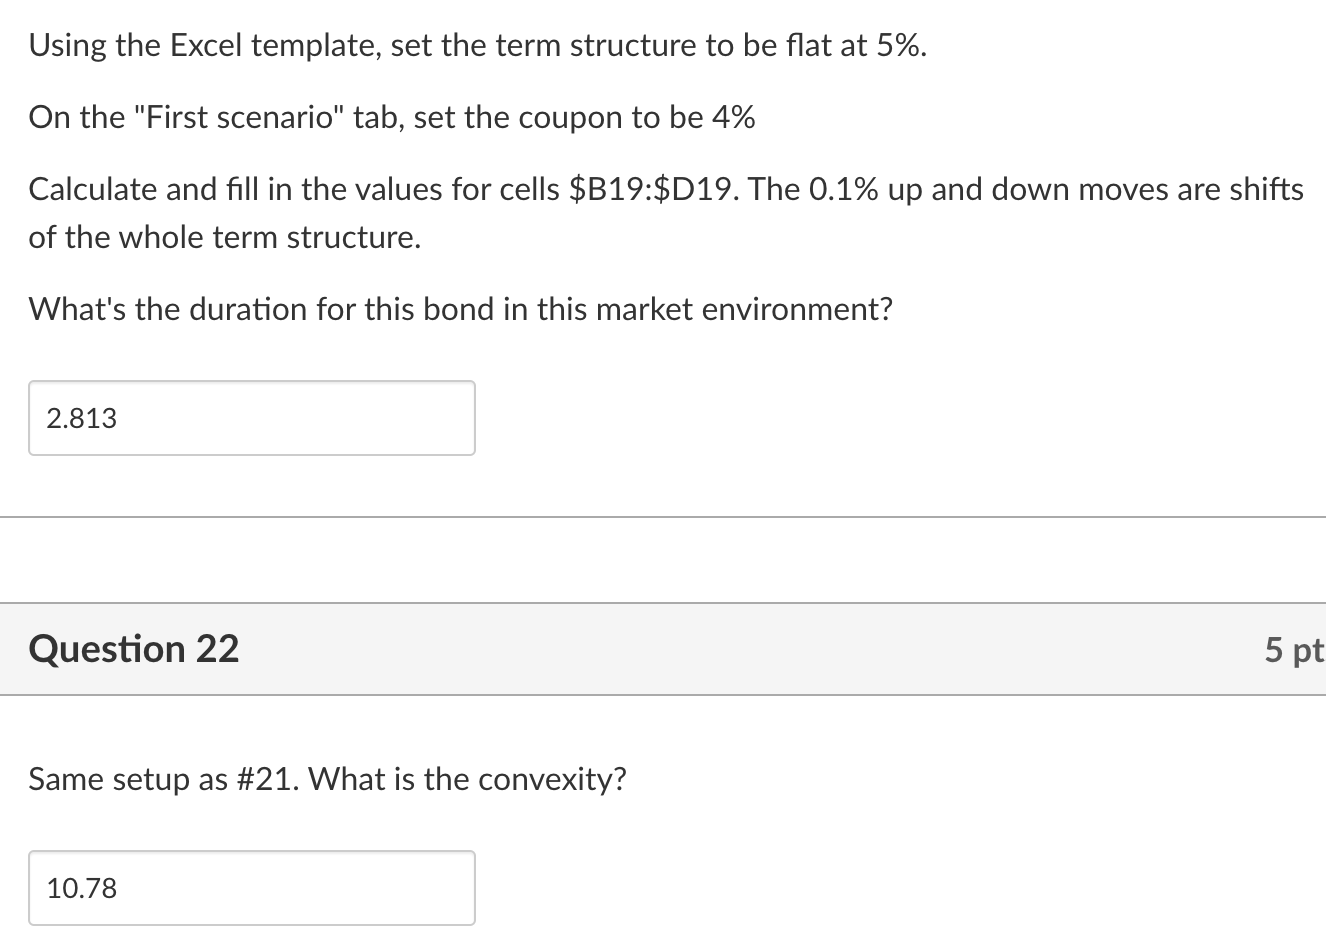Select the Question 22 heading
The image size is (1326, 946).
(133, 649)
